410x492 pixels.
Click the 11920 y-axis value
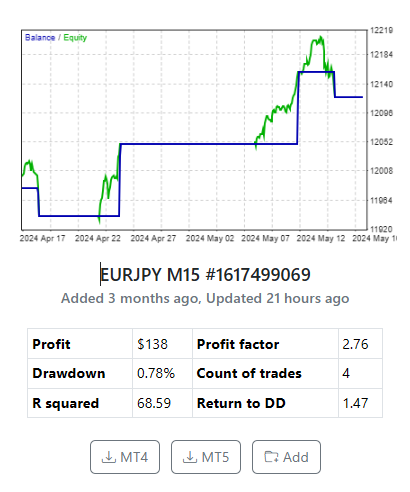[x=381, y=229]
